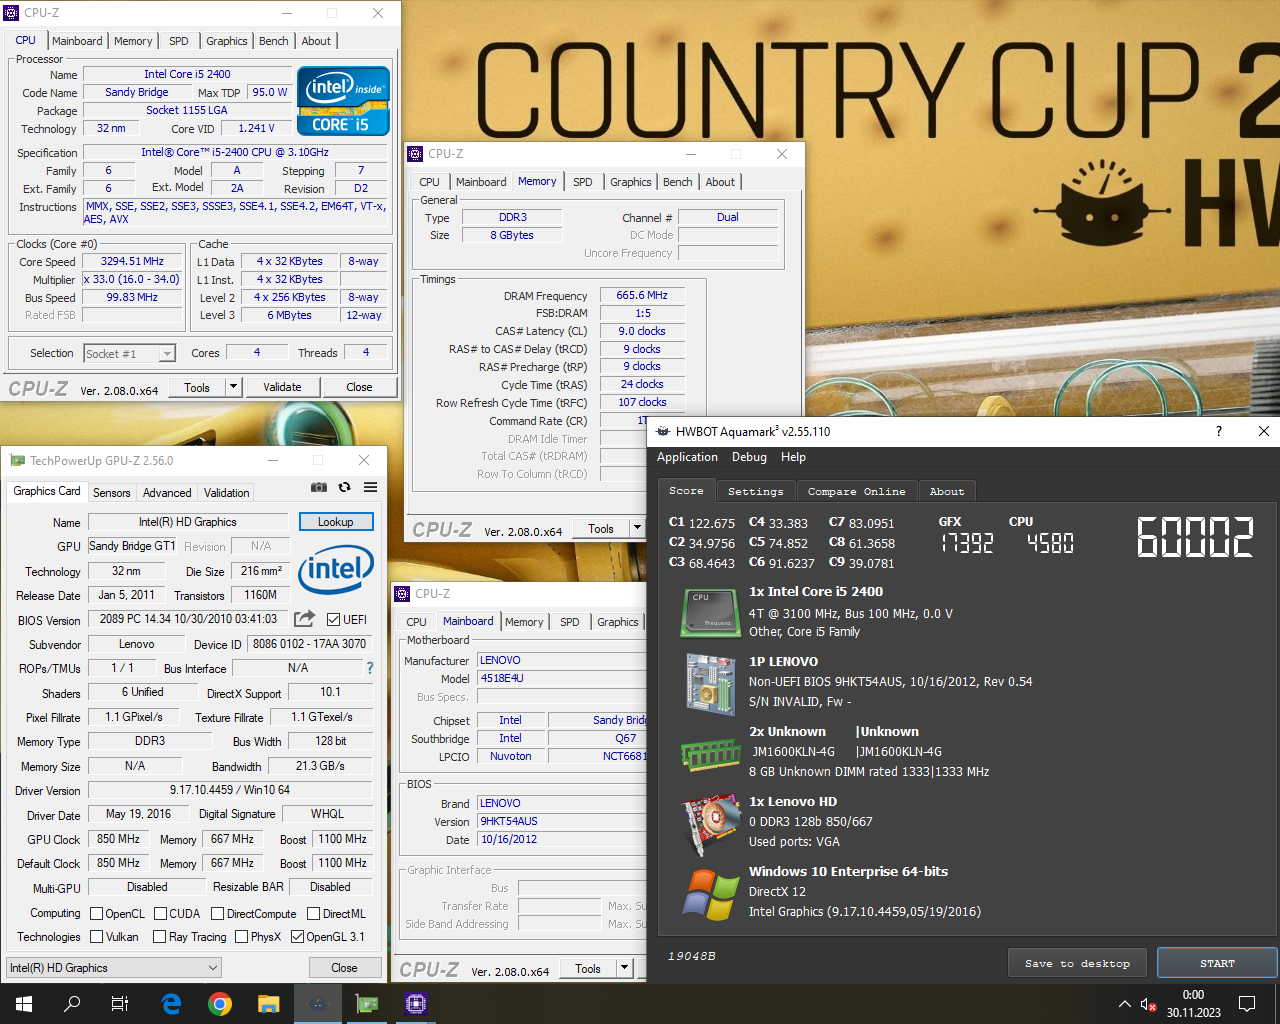Switch to GPU-Z taskbar icon
The height and width of the screenshot is (1024, 1280).
[367, 1003]
